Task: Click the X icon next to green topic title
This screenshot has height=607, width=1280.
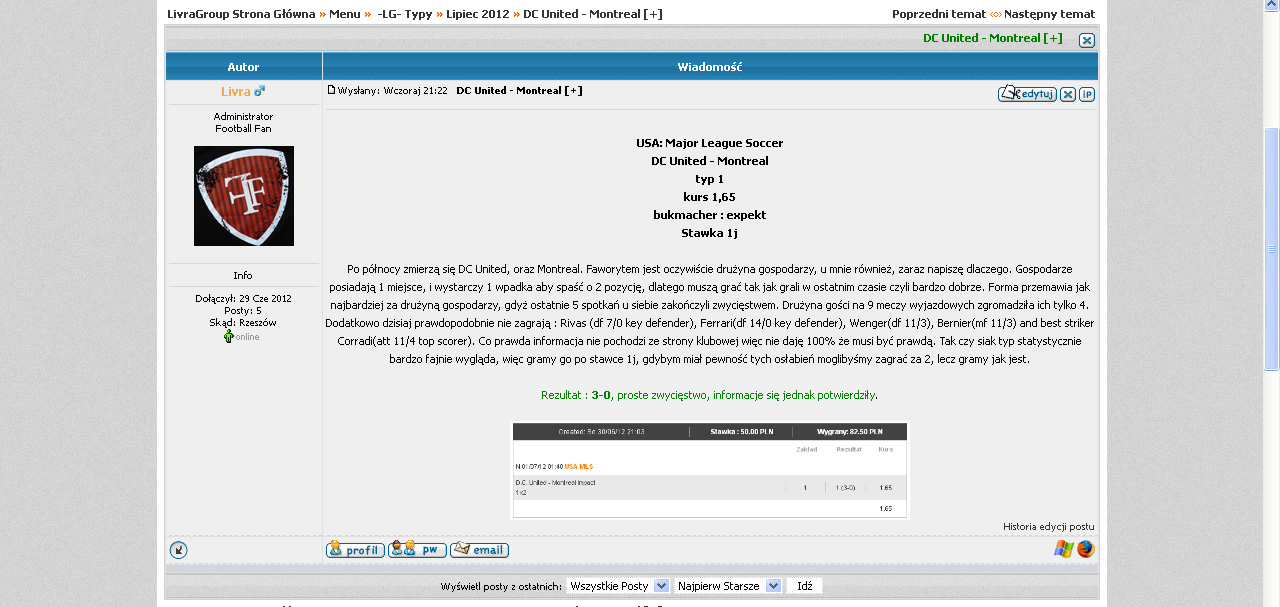Action: click(1087, 41)
